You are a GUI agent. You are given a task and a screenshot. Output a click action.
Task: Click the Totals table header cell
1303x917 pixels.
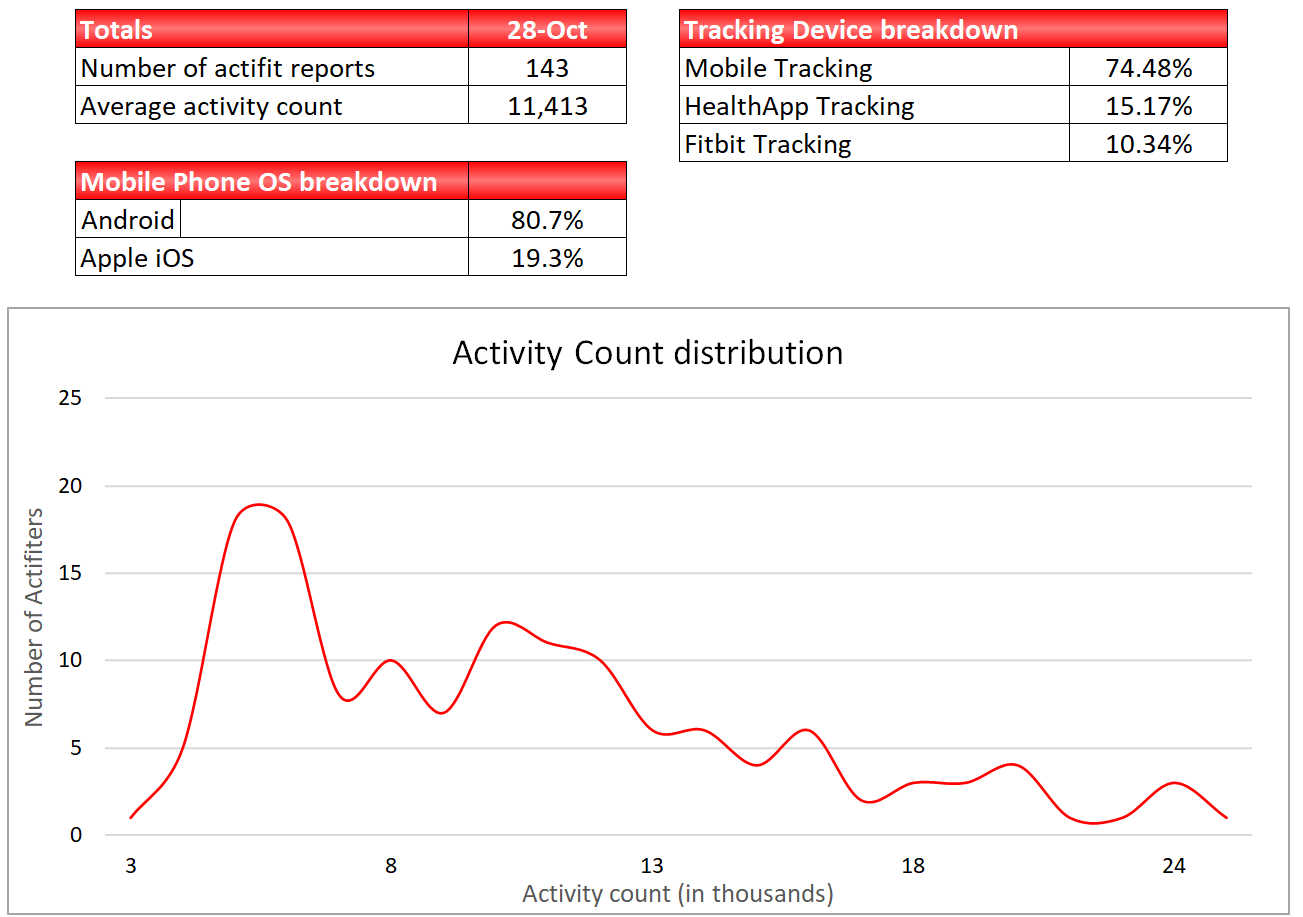[x=271, y=29]
